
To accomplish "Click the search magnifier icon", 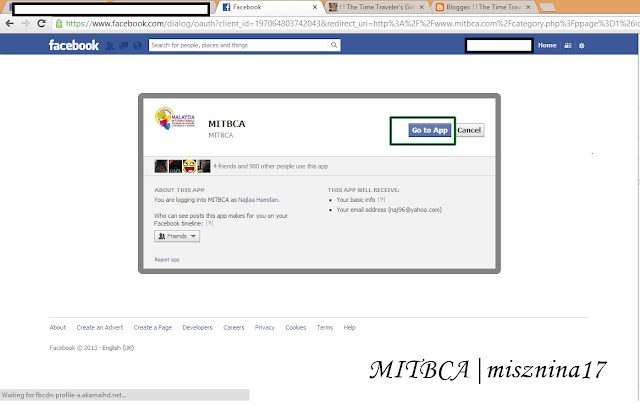I will (x=334, y=45).
